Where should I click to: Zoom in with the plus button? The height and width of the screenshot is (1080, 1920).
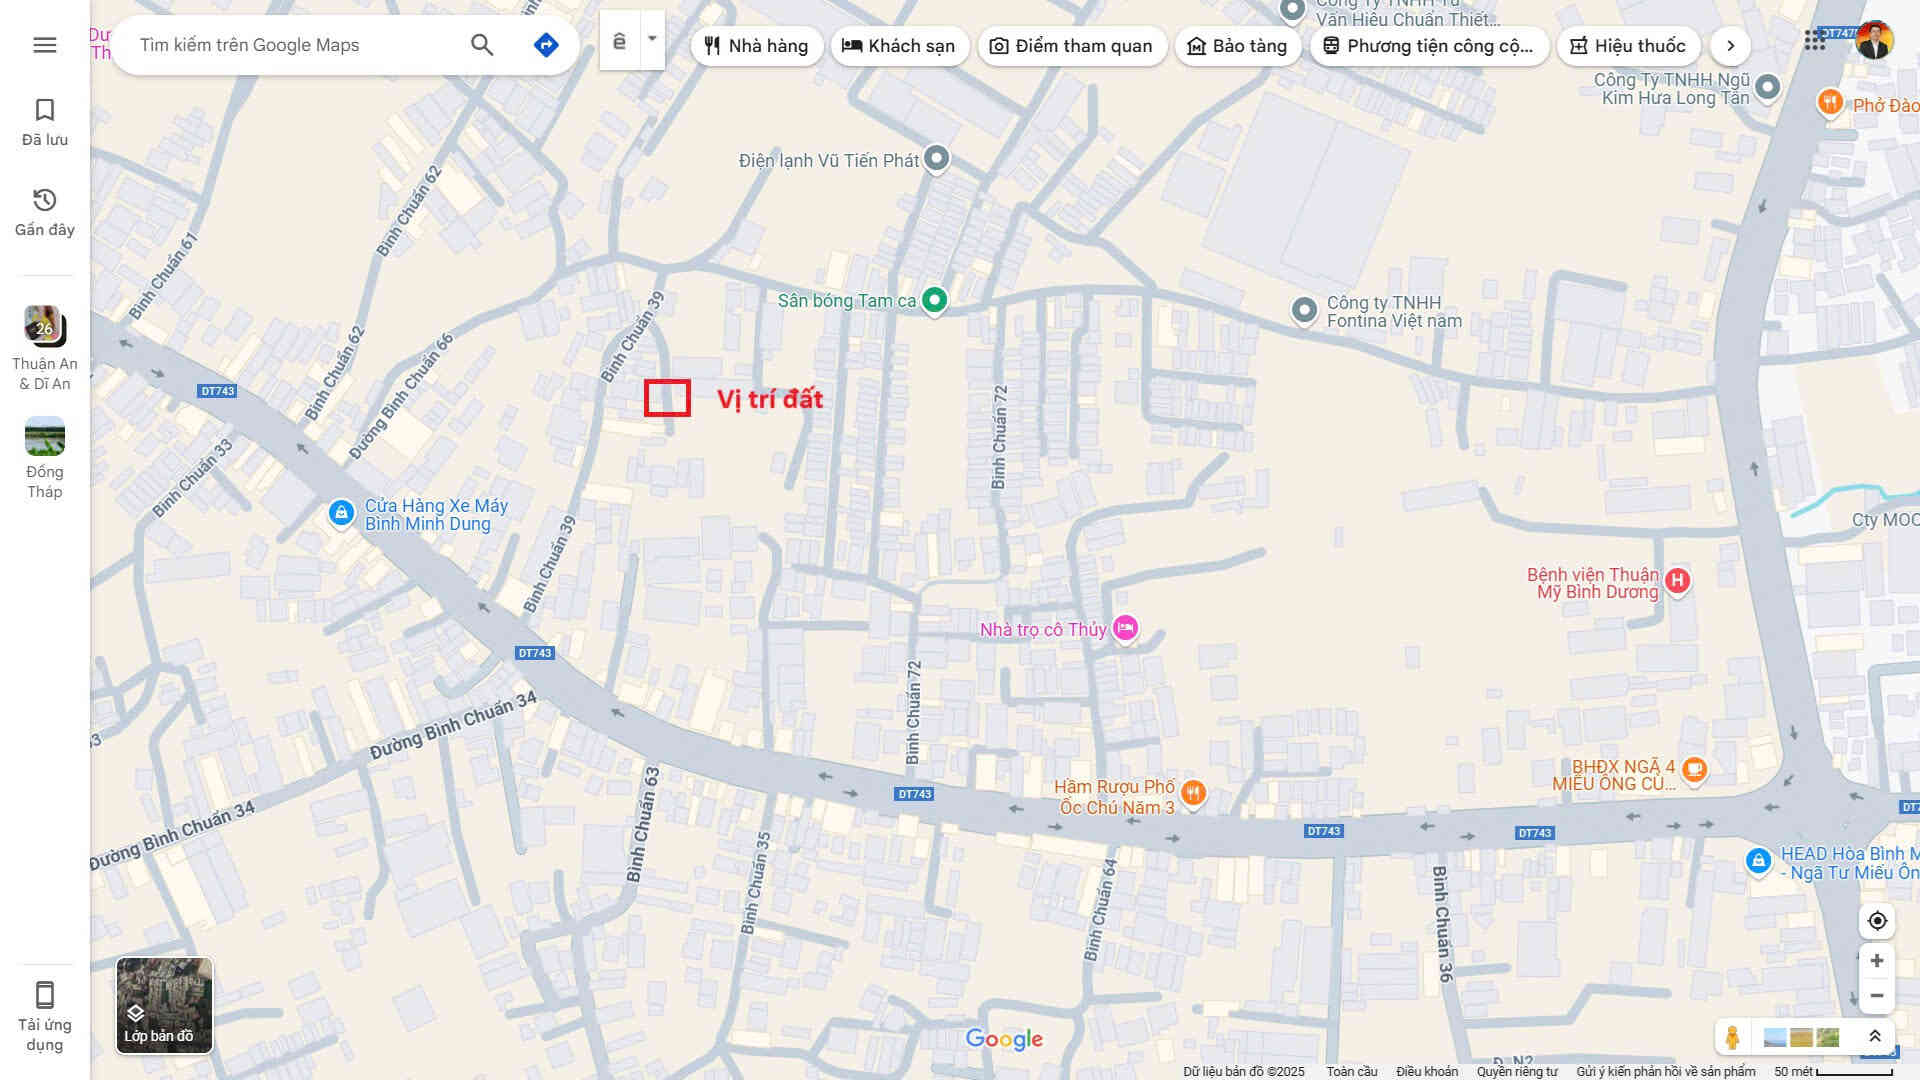tap(1877, 961)
